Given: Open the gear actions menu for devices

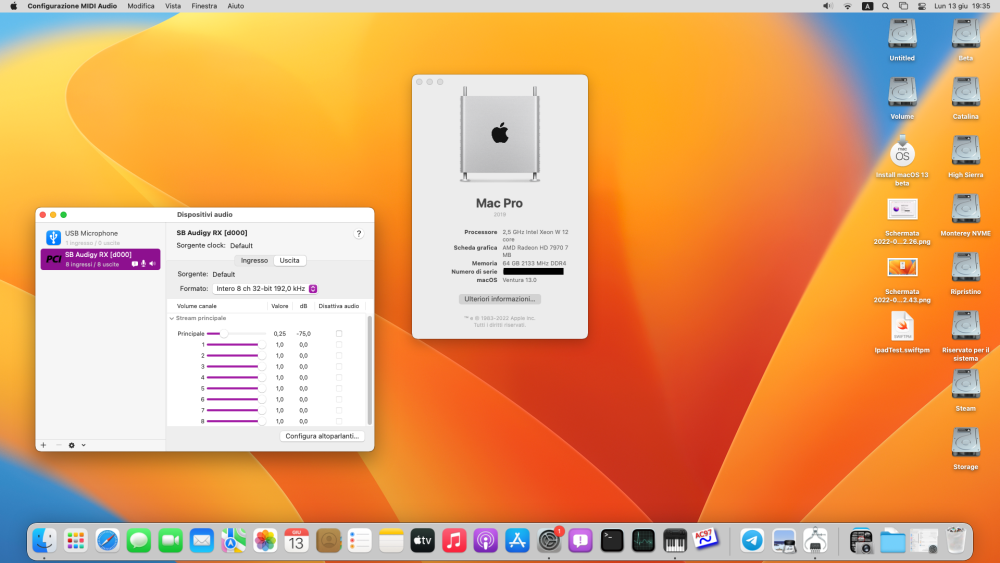Looking at the screenshot, I should point(71,445).
